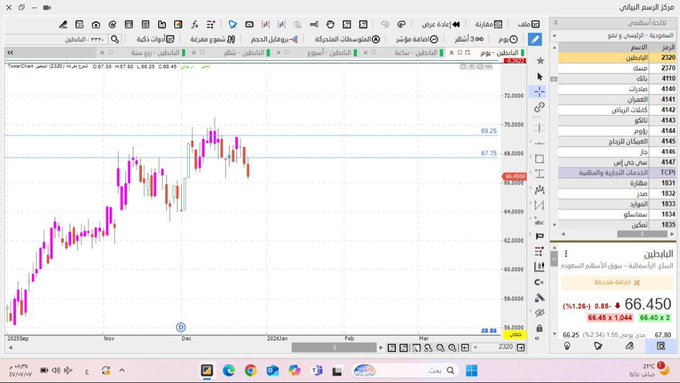Viewport: 680px width, 383px height.
Task: Select سماسكو 1834 row
Action: click(617, 214)
